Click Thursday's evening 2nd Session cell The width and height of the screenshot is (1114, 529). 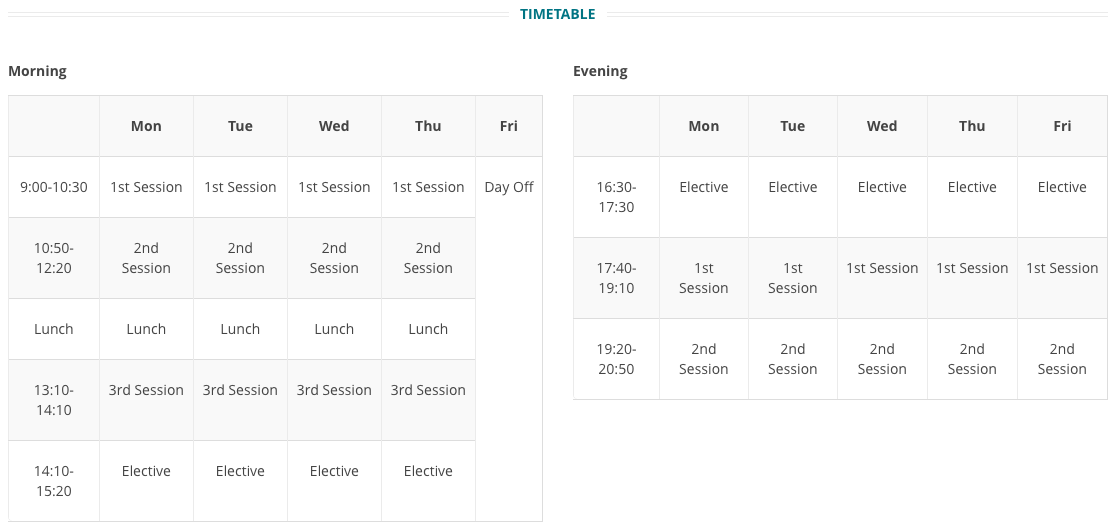point(972,359)
